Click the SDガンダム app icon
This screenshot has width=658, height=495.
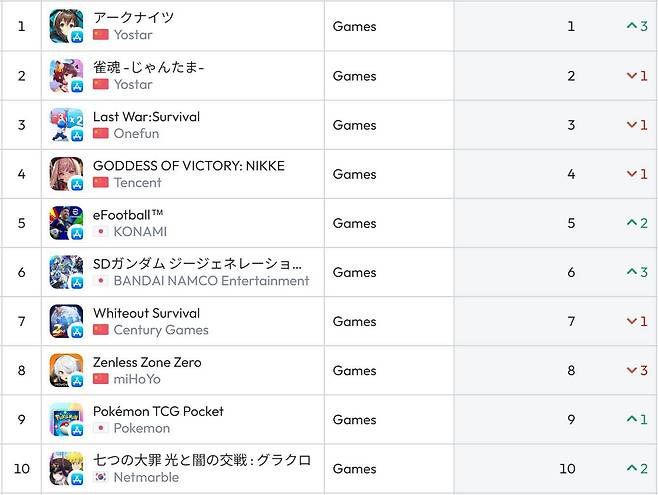tap(66, 272)
